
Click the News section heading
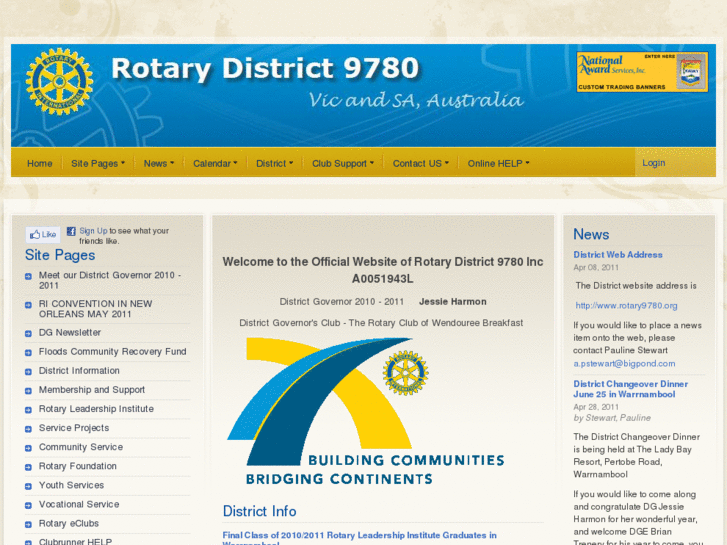[x=591, y=234]
